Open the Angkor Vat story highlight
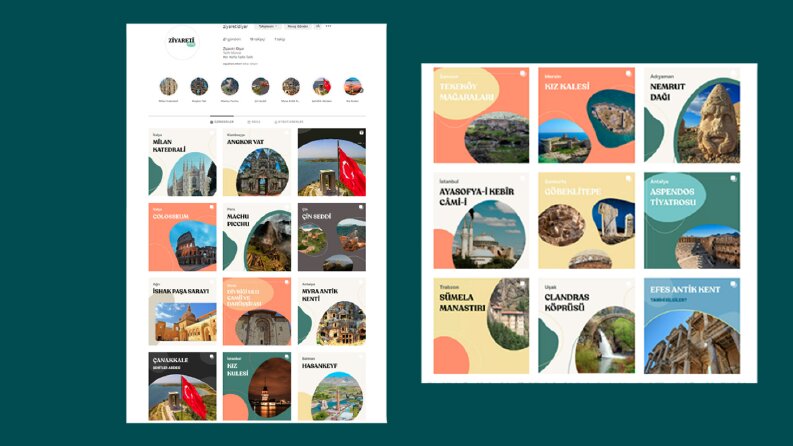Screen dimensions: 793x446 pyautogui.click(x=199, y=86)
